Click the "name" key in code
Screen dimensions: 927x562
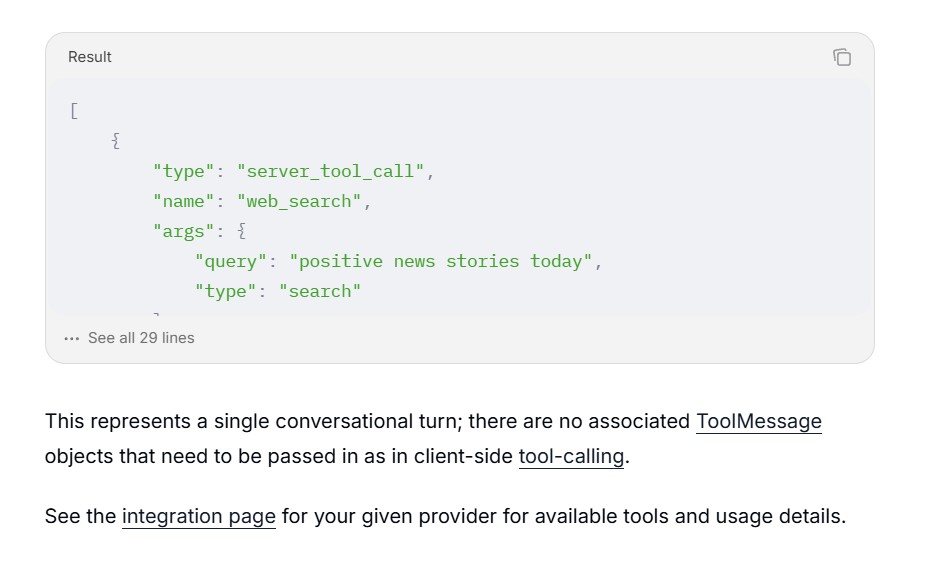pos(183,202)
